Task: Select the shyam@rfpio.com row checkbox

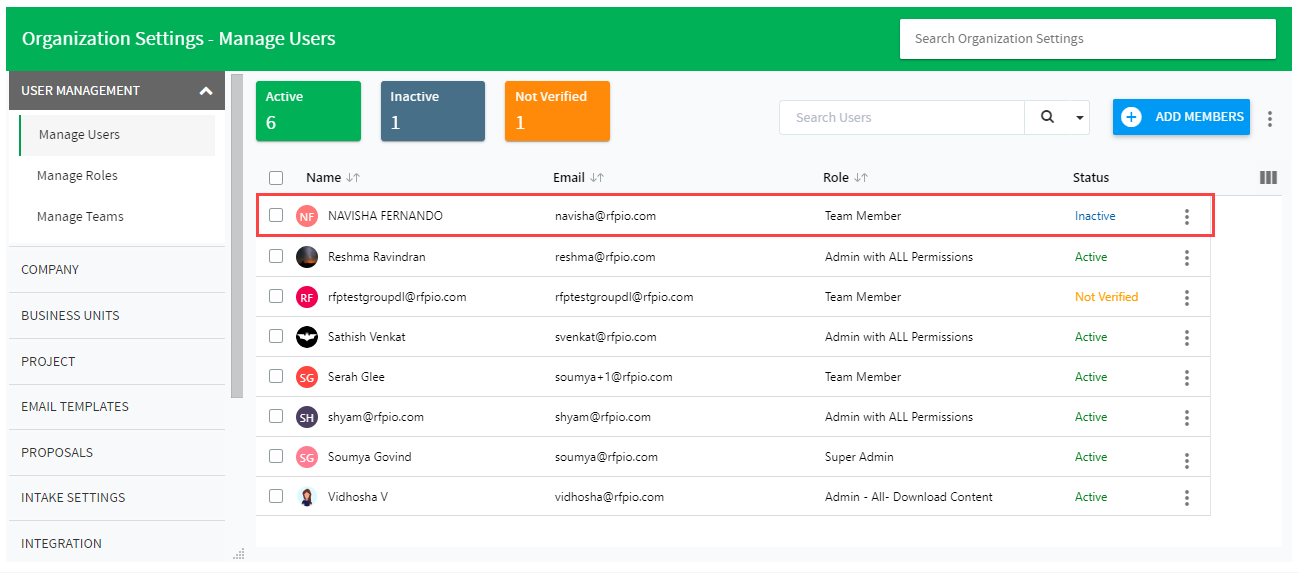Action: click(276, 416)
